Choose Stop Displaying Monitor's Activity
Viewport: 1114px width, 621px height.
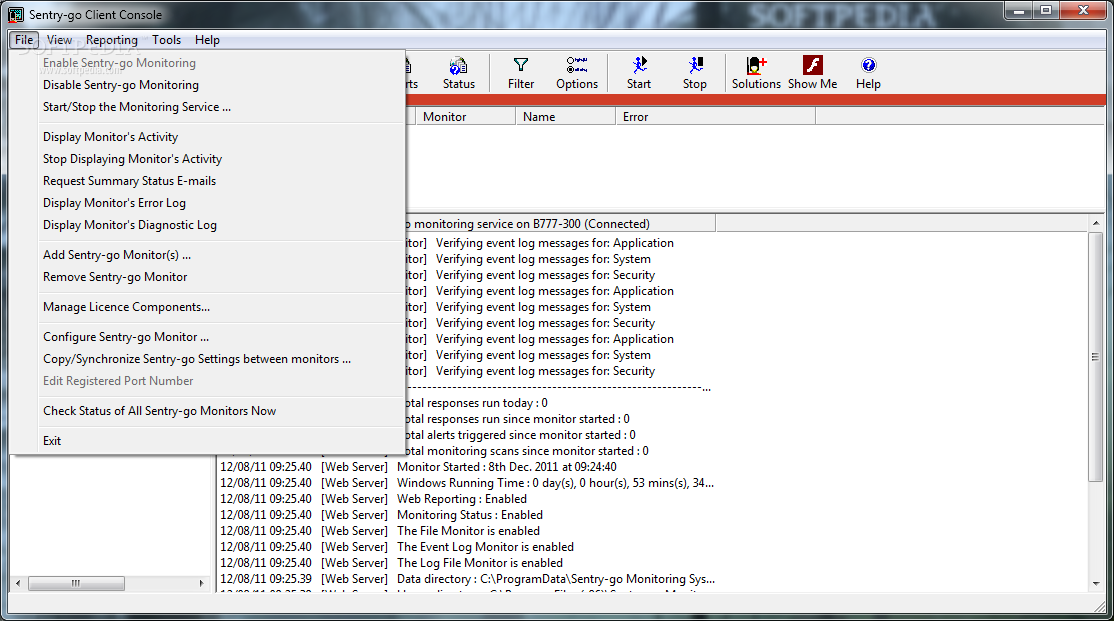[207, 158]
